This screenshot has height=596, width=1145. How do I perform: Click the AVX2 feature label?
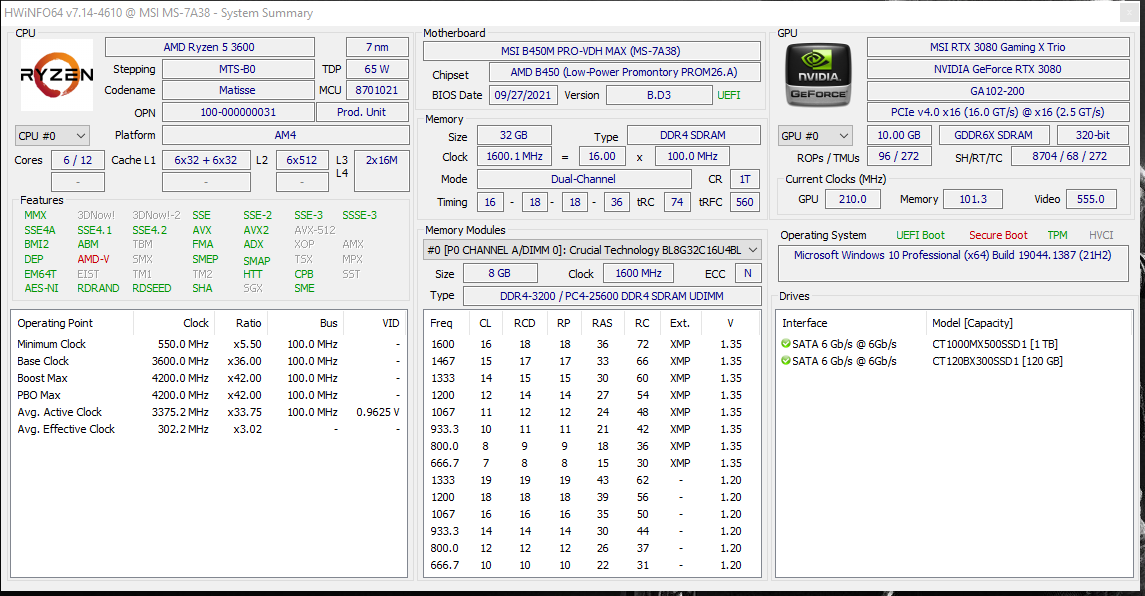pos(256,230)
